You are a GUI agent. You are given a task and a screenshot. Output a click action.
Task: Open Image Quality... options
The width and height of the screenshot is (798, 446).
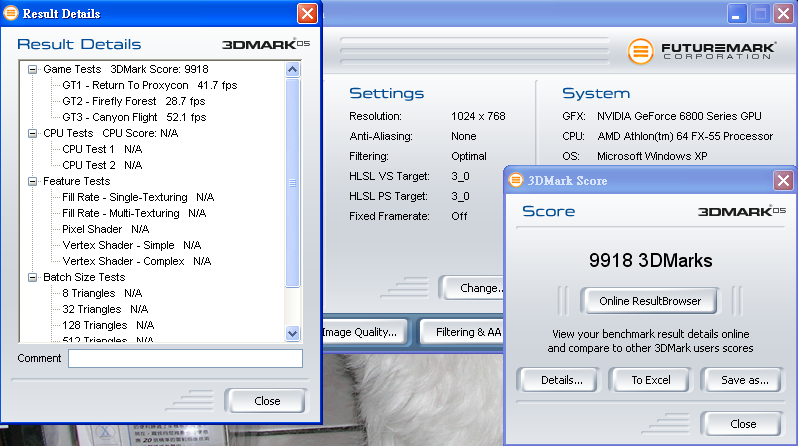point(363,332)
